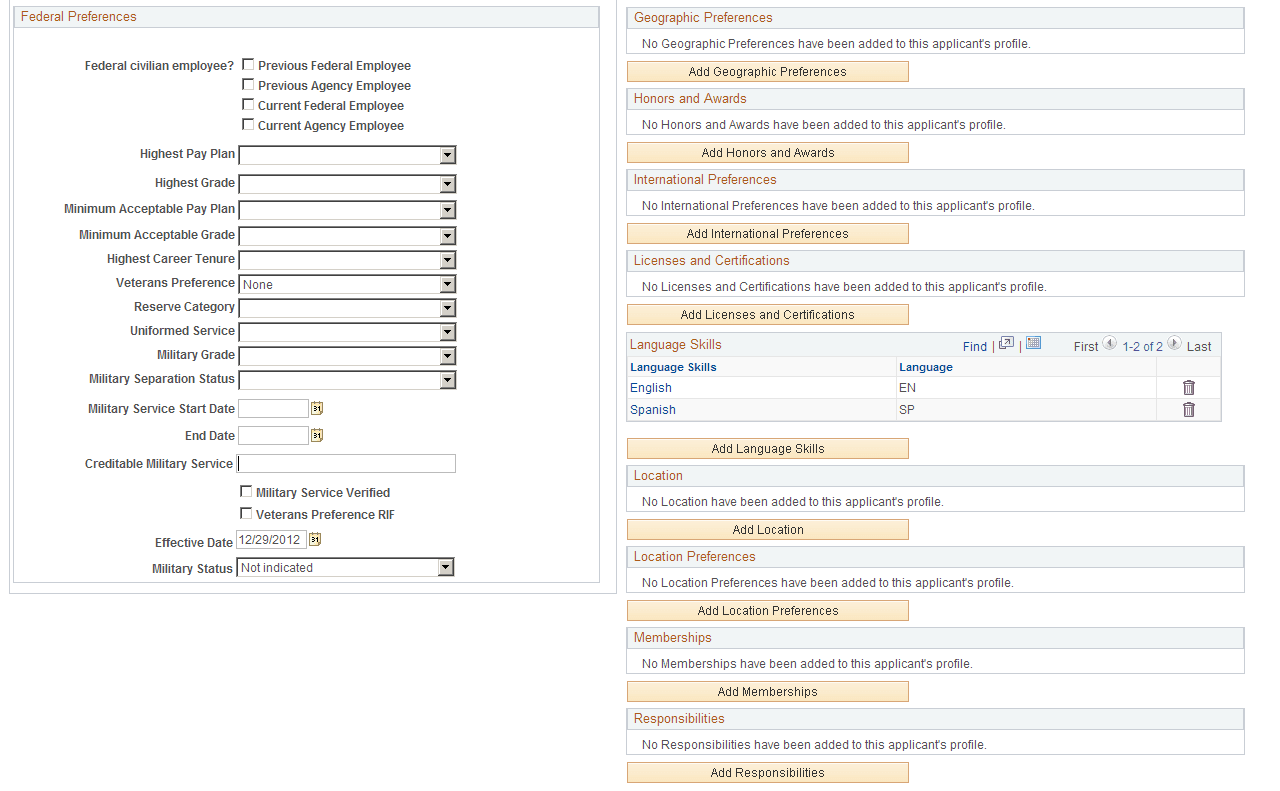Open calendar for Effective Date

[315, 539]
